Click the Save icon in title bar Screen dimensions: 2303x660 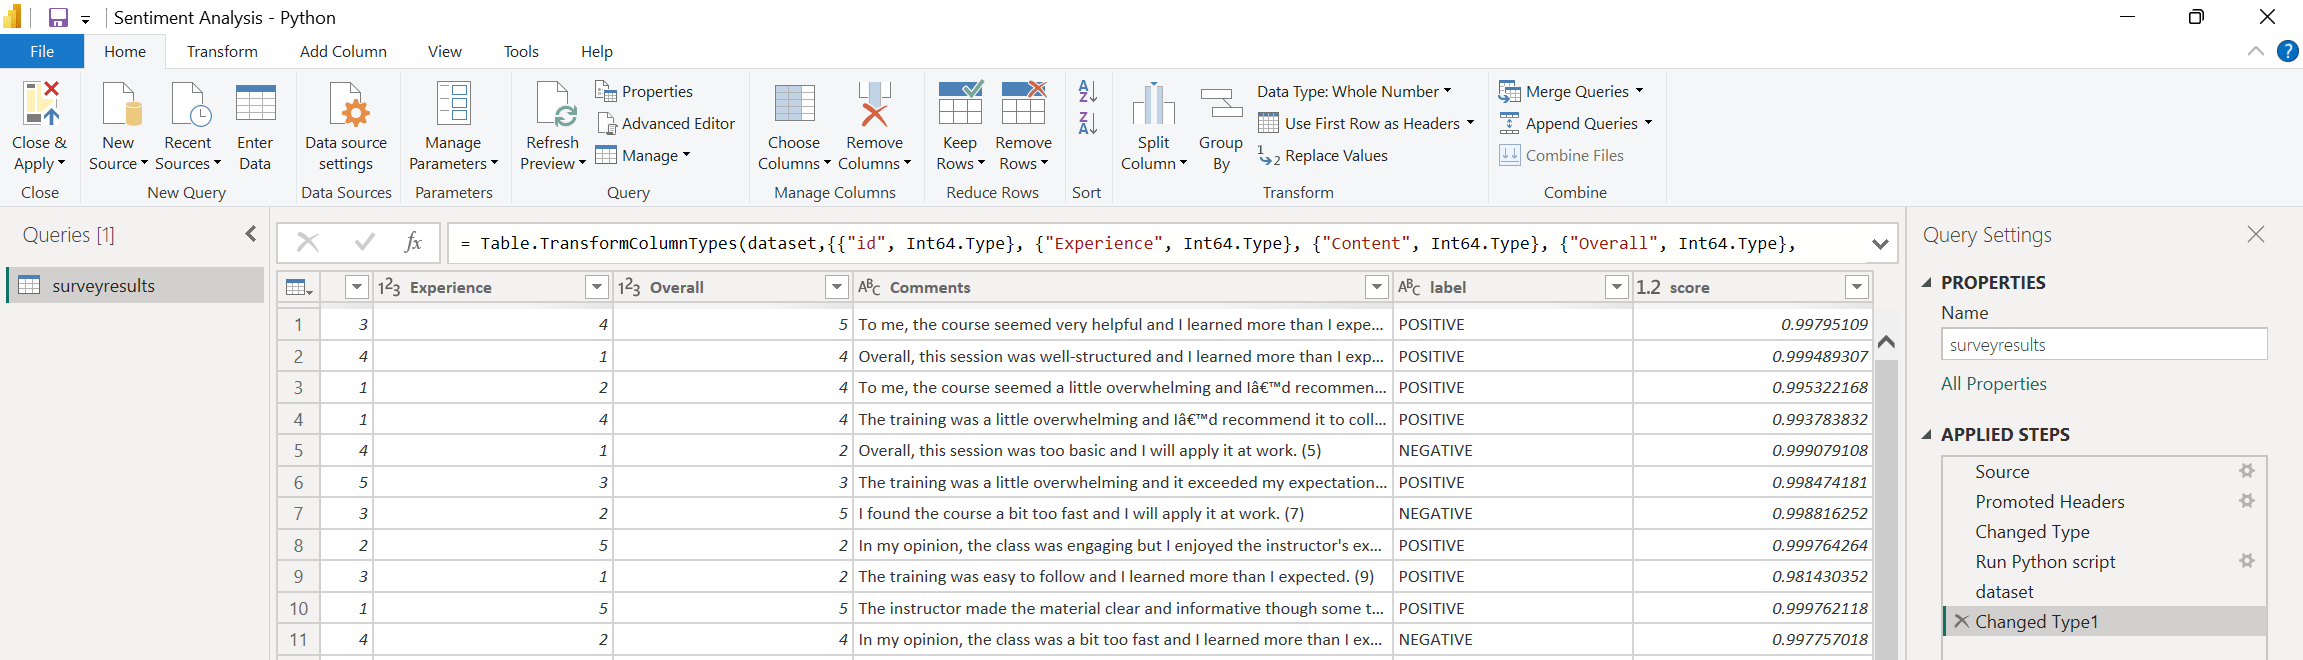point(58,18)
